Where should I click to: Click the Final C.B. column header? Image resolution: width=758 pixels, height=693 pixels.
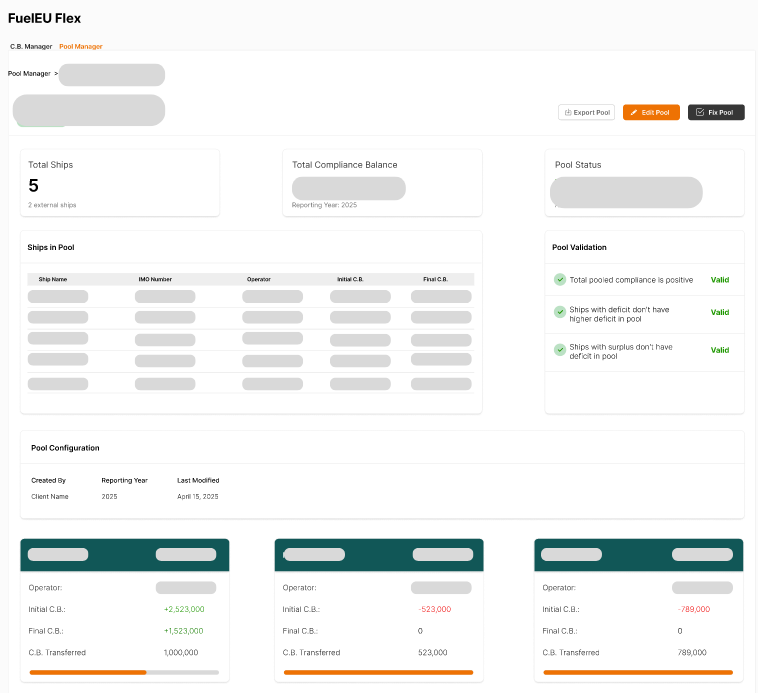coord(436,279)
